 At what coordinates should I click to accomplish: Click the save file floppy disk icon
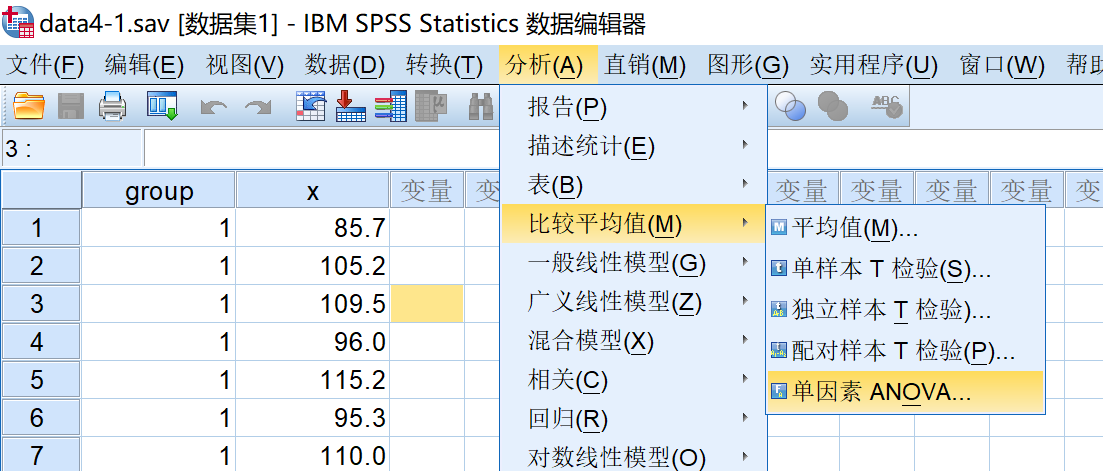click(70, 105)
